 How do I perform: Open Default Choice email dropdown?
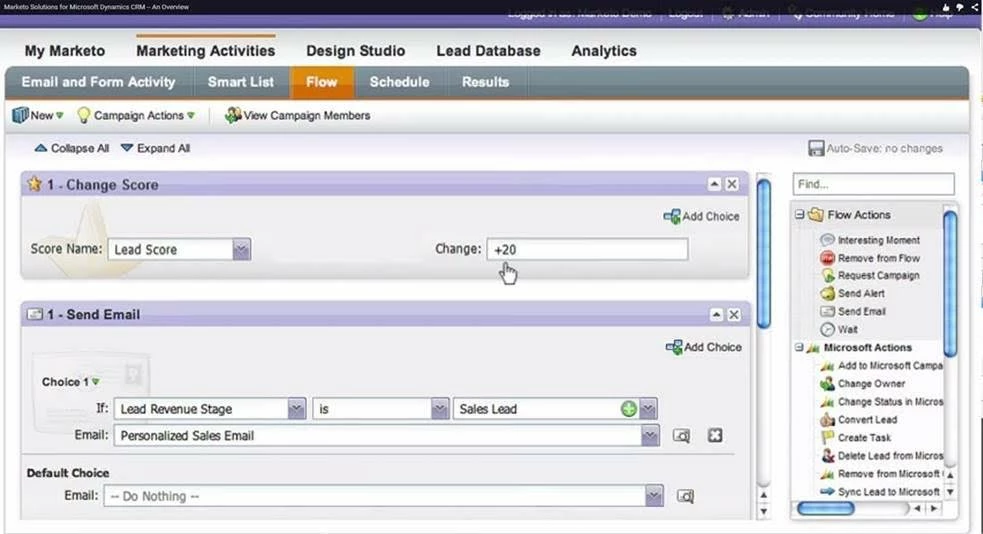pos(654,496)
